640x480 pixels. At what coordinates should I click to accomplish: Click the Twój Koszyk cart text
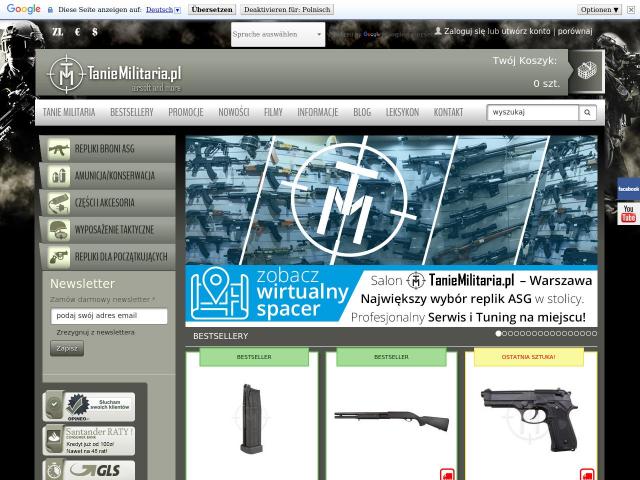[x=524, y=61]
